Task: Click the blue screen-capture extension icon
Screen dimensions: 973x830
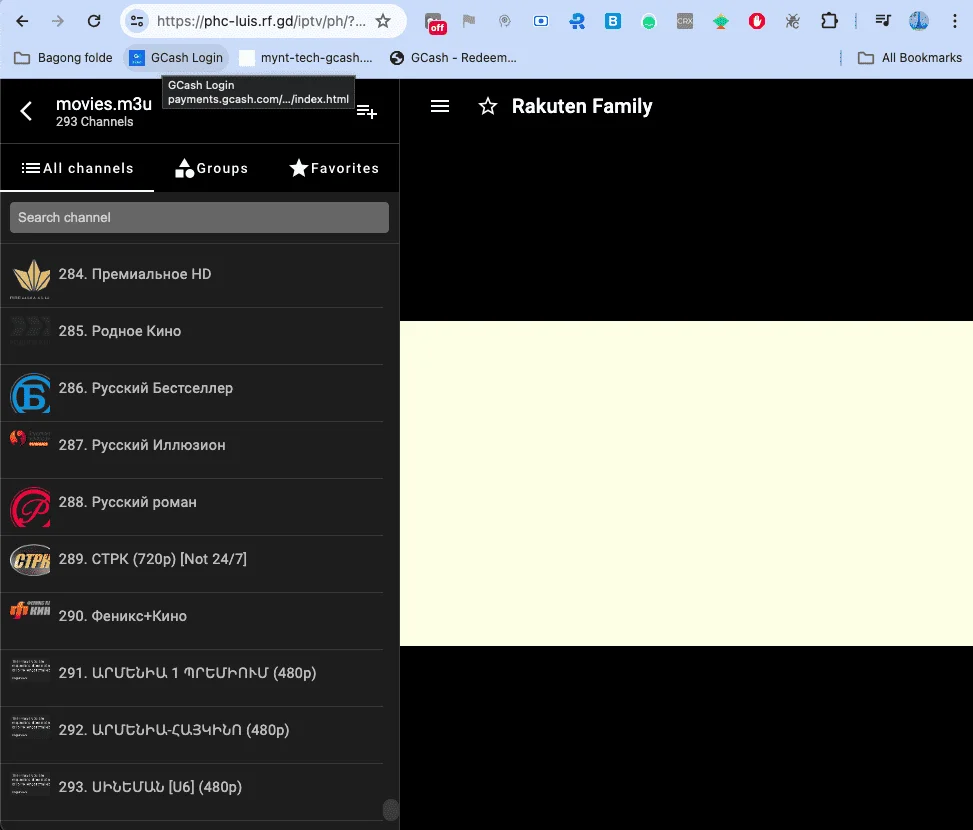Action: [x=541, y=21]
